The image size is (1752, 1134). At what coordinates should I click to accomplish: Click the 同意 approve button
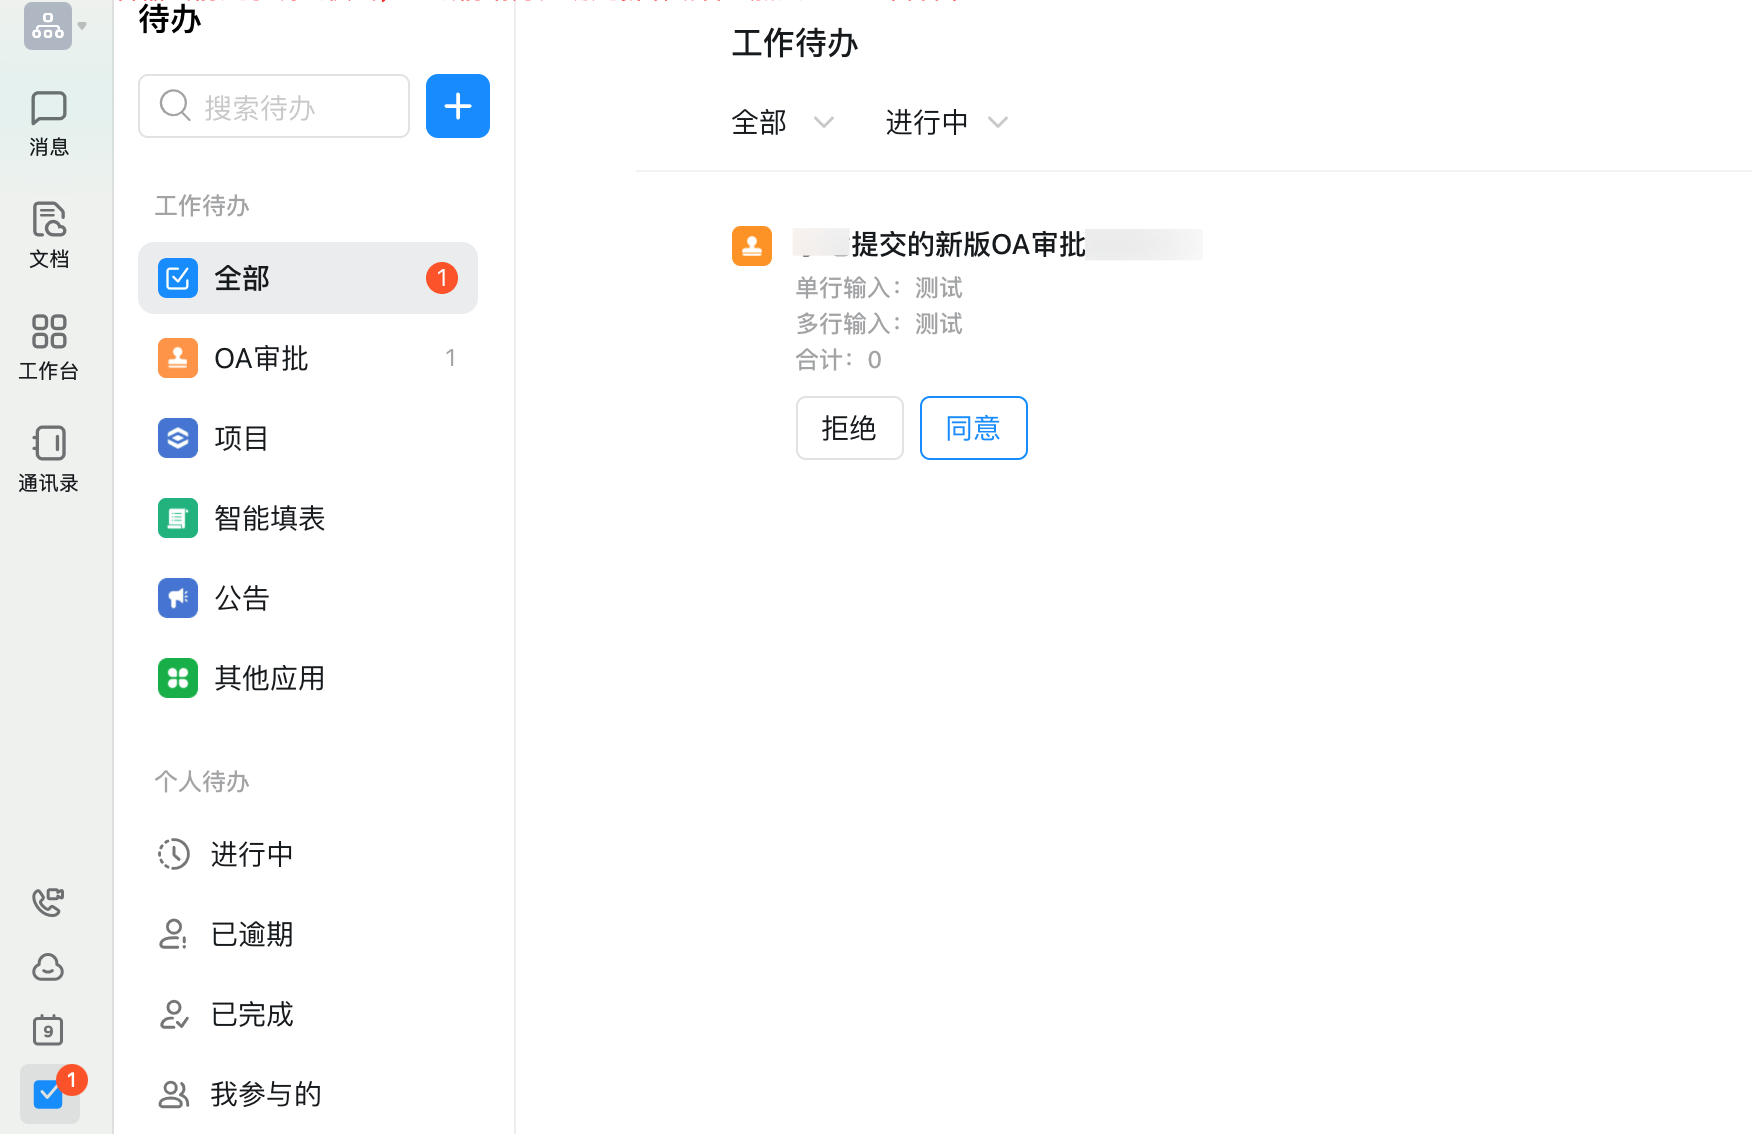(972, 427)
